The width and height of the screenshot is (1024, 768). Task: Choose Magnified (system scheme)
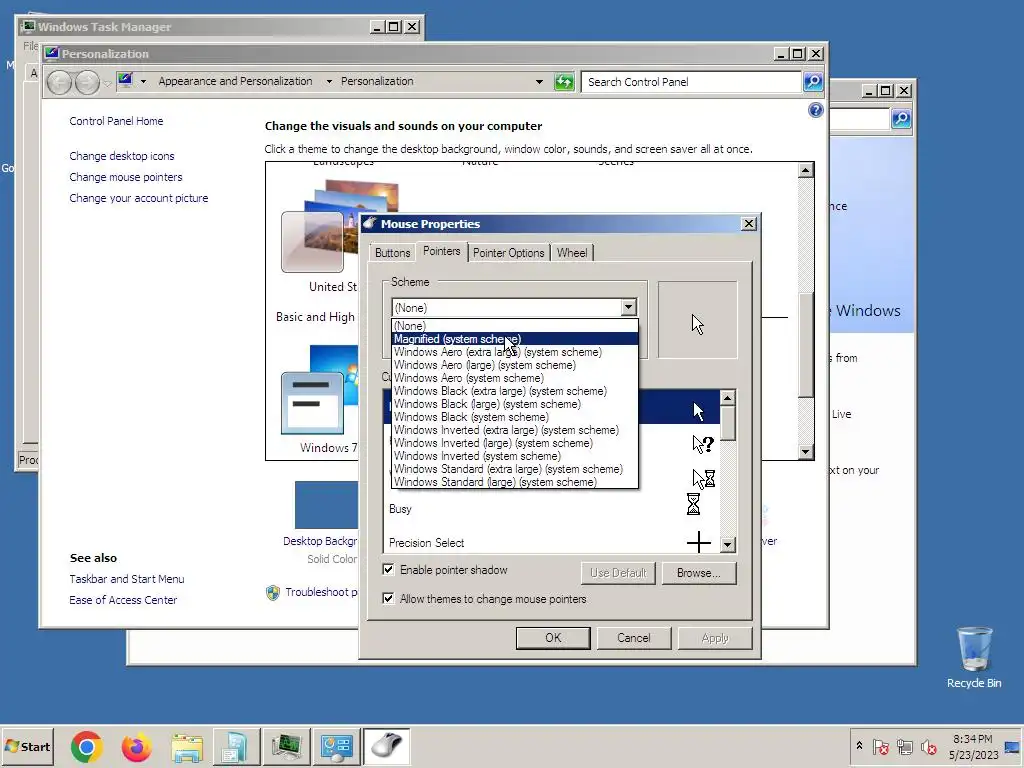pos(515,339)
